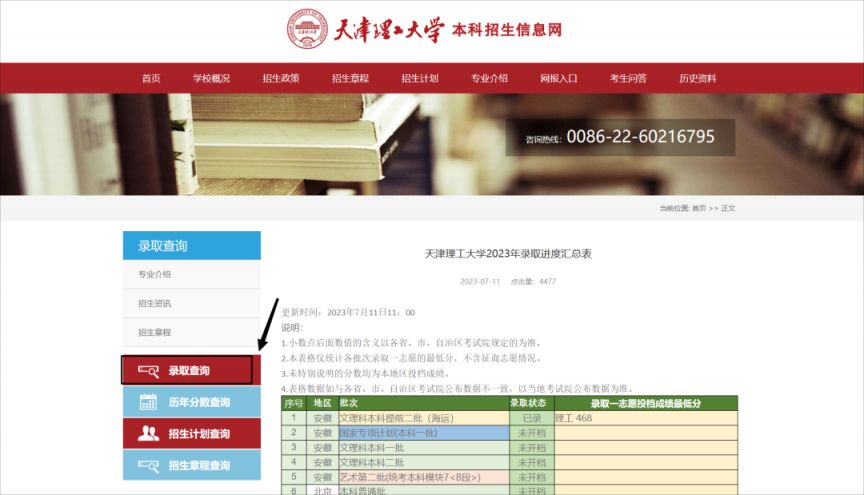Click the 地区 table header

(x=322, y=403)
